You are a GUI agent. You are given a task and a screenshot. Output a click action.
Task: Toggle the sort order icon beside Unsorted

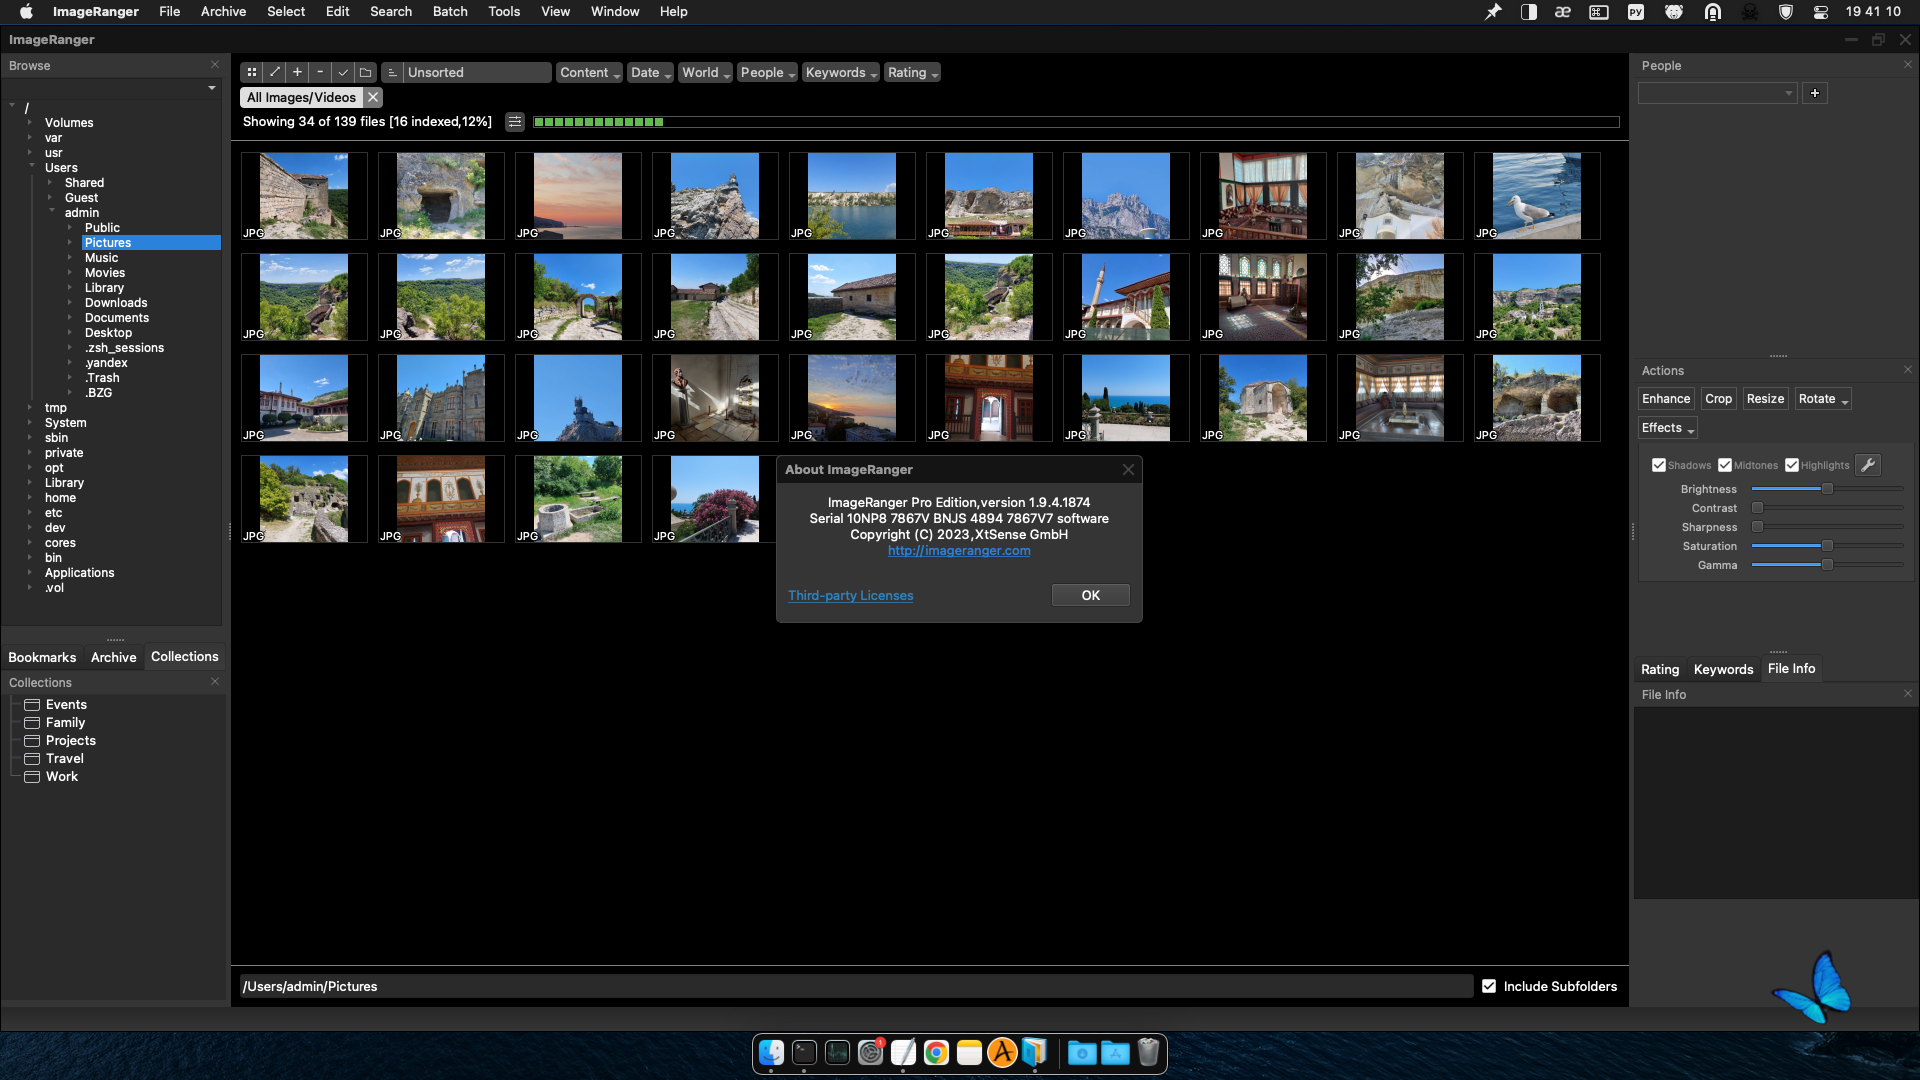tap(392, 73)
